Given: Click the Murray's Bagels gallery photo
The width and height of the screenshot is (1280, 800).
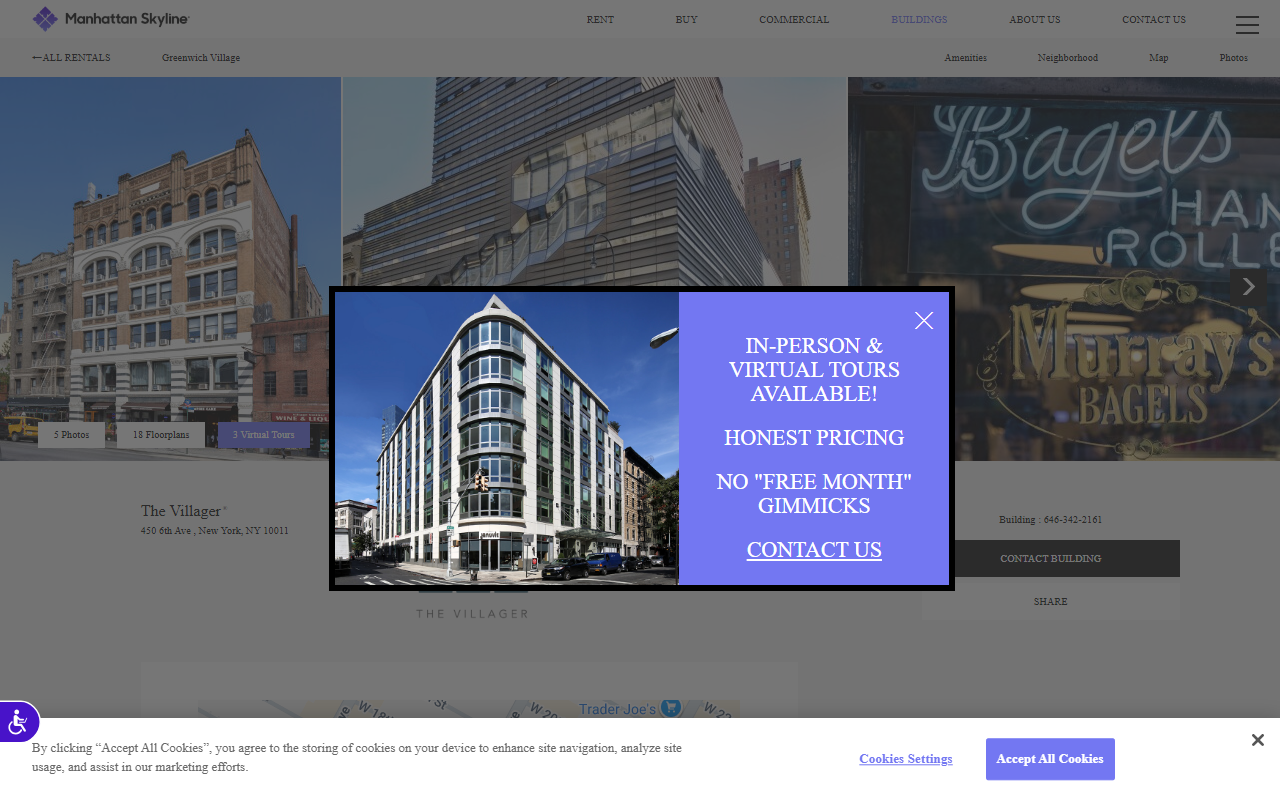Looking at the screenshot, I should click(1064, 269).
